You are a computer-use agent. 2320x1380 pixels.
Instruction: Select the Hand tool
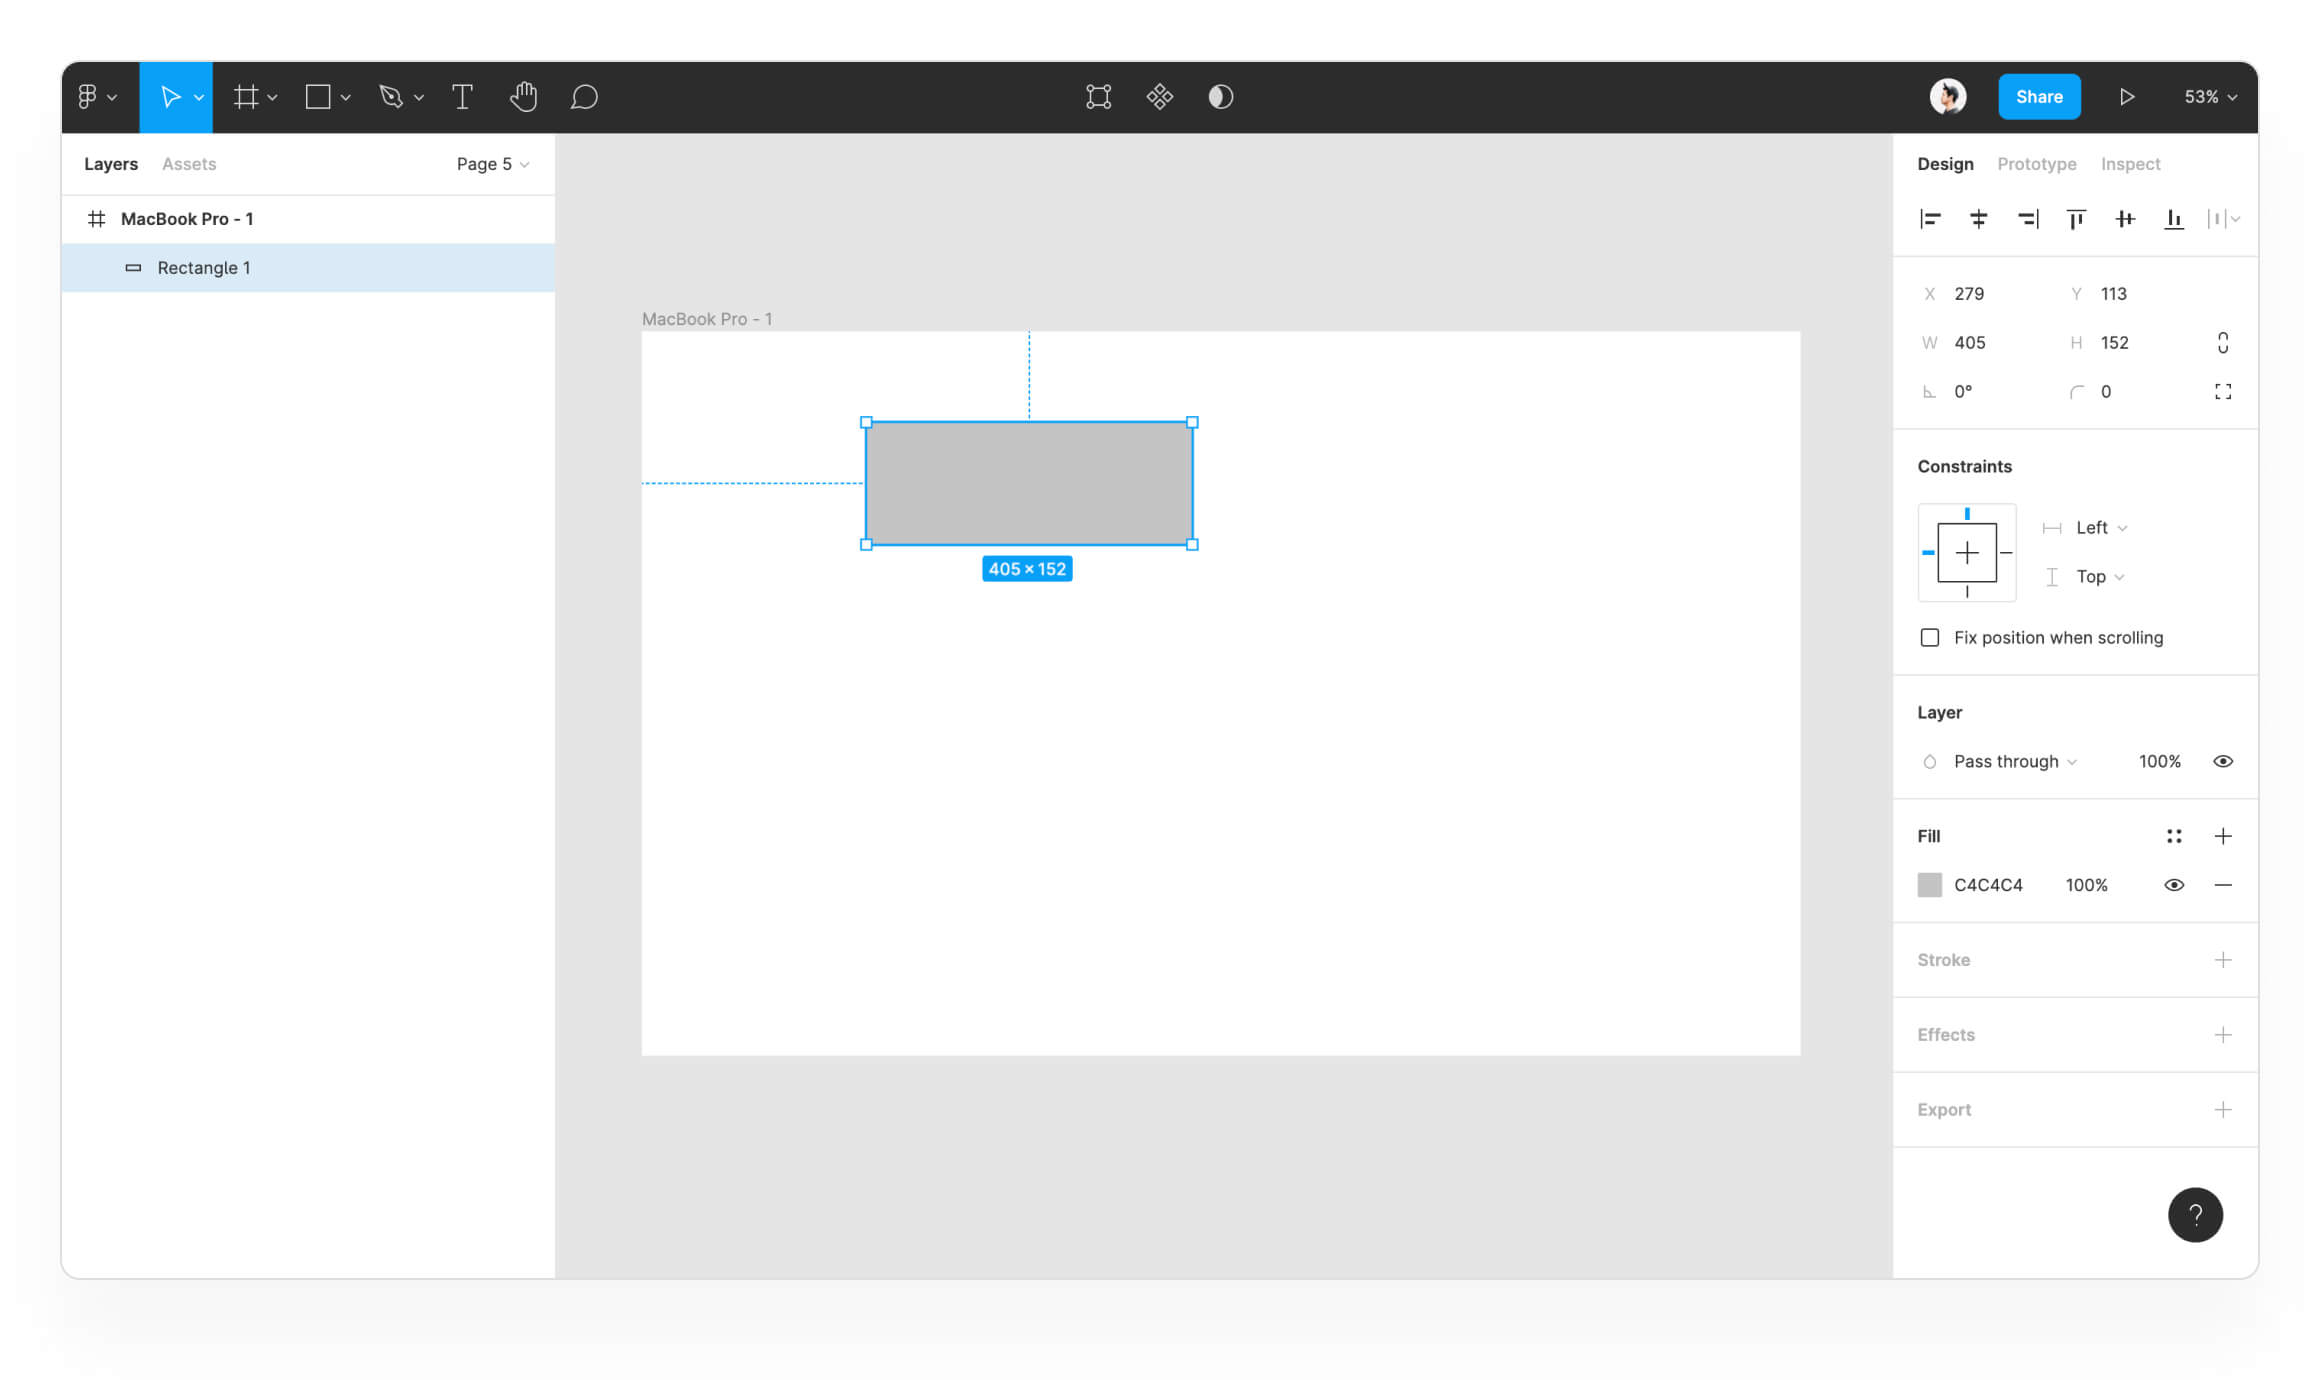coord(523,97)
